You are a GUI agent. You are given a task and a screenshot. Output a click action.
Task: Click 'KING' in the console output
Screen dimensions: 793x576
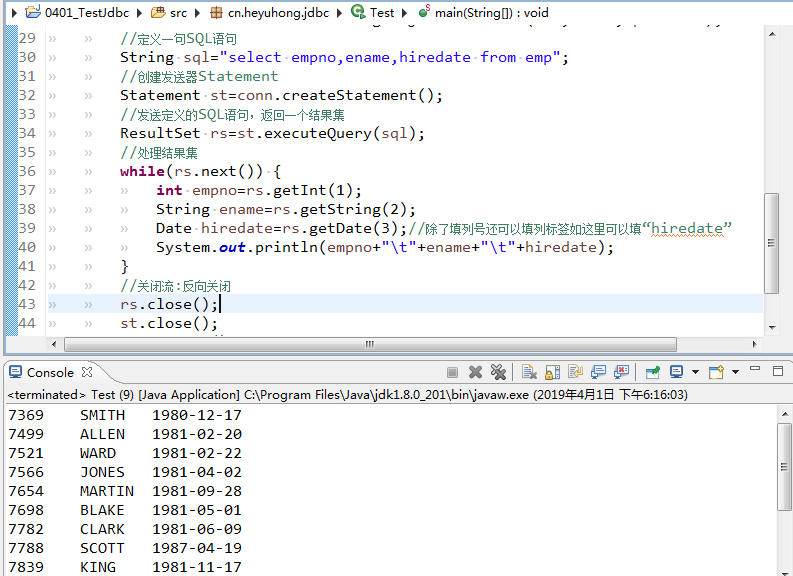click(98, 567)
